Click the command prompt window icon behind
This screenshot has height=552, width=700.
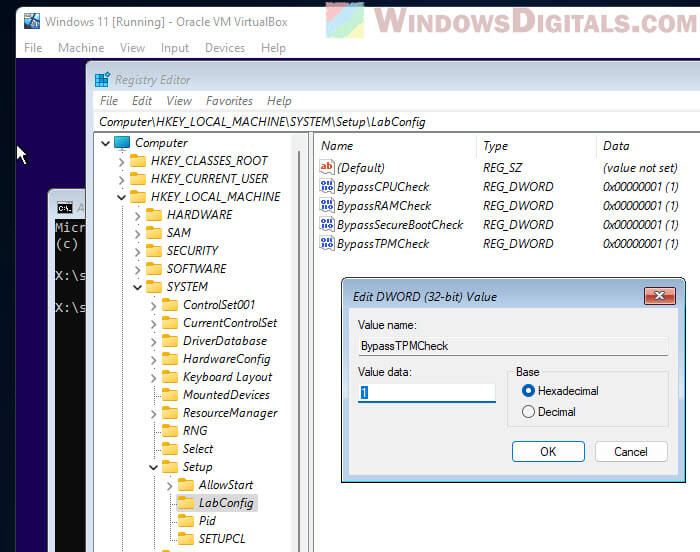[x=65, y=208]
